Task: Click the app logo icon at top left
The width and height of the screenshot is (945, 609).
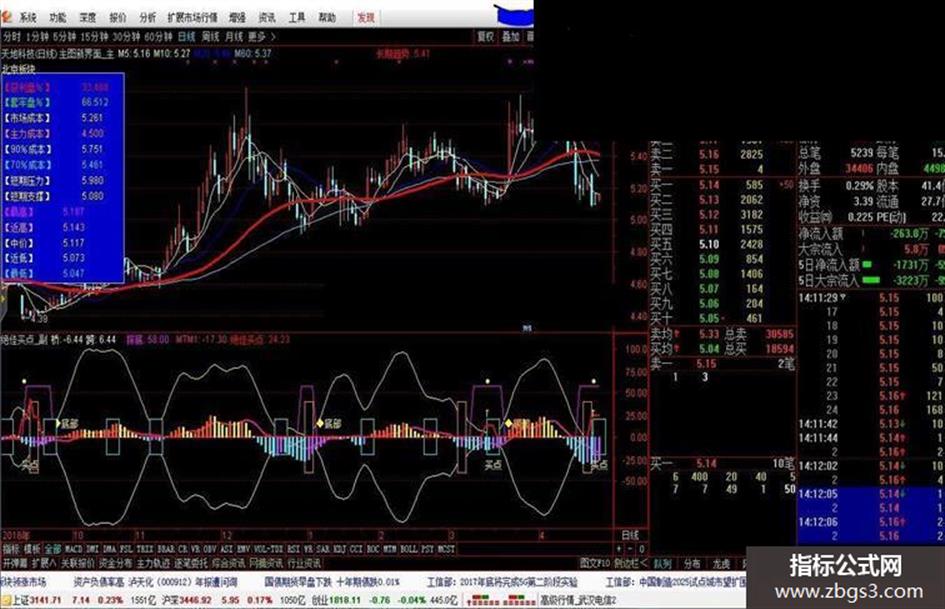Action: 7,17
